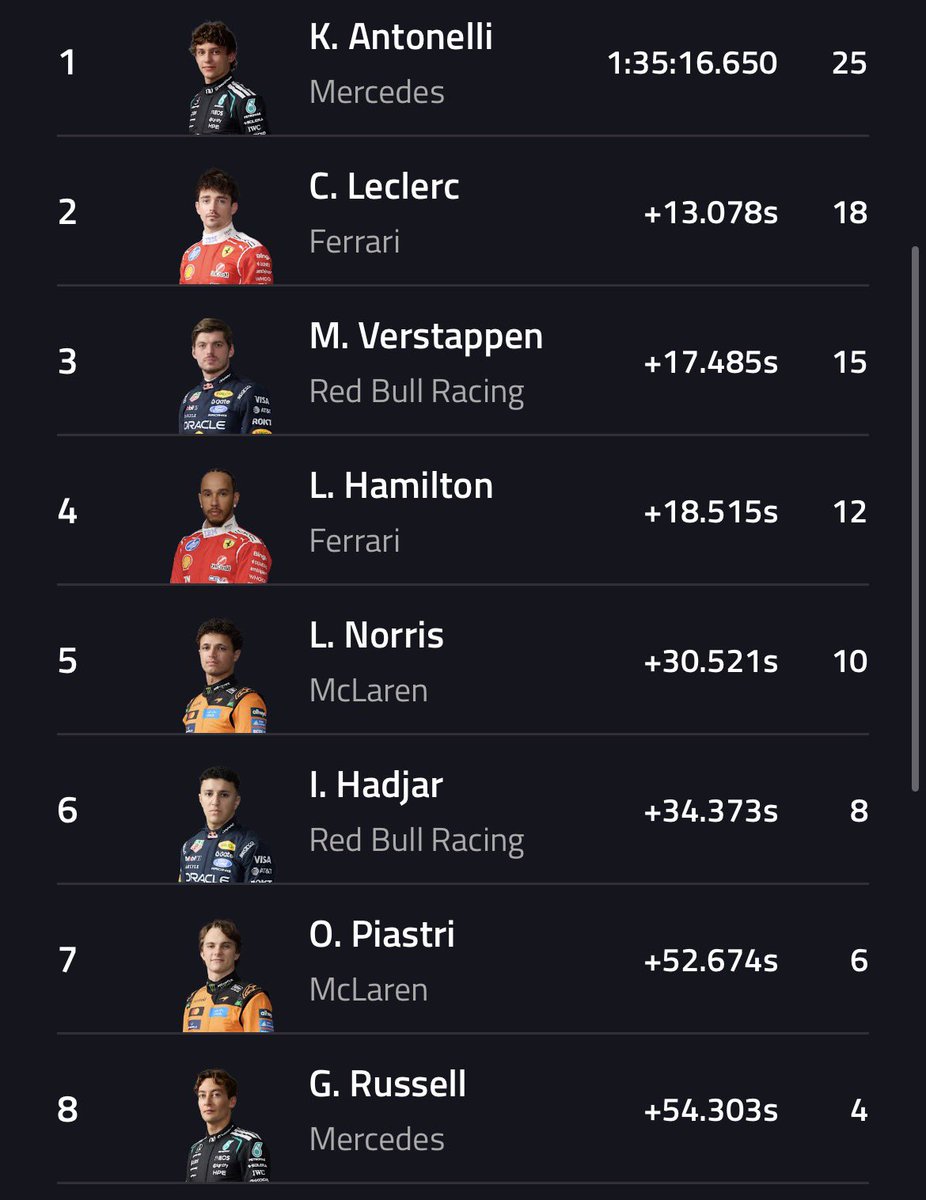The height and width of the screenshot is (1200, 926).
Task: Open K. Antonelli's driver portrait
Action: 227,77
